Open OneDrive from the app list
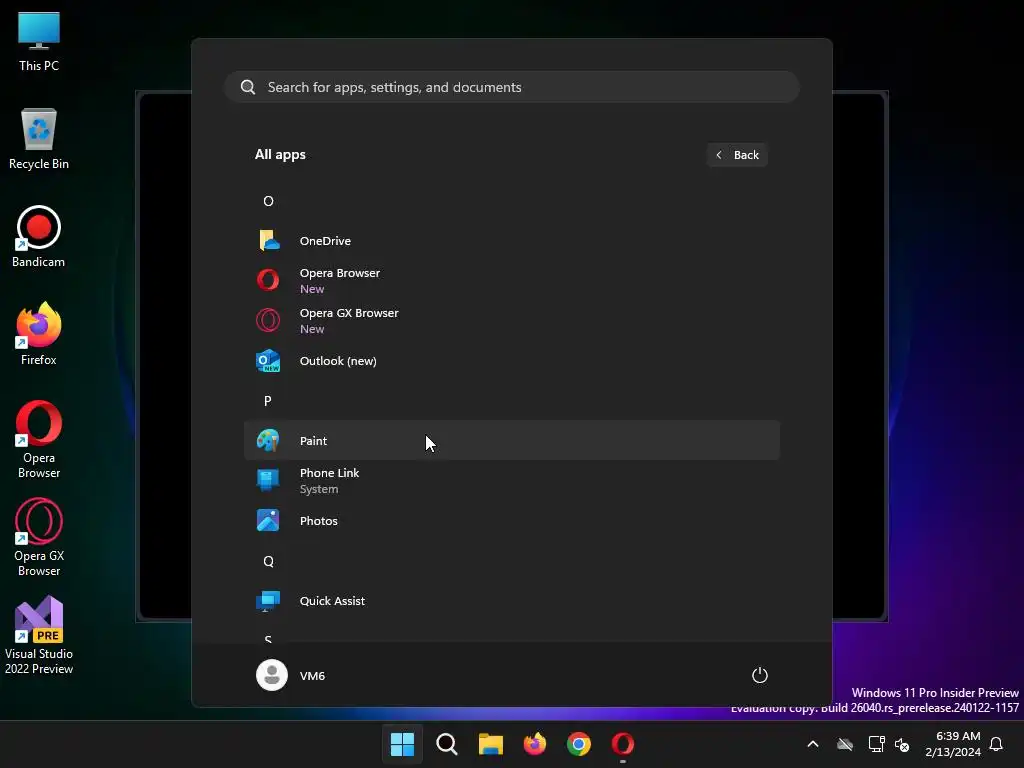The image size is (1024, 768). [511, 241]
